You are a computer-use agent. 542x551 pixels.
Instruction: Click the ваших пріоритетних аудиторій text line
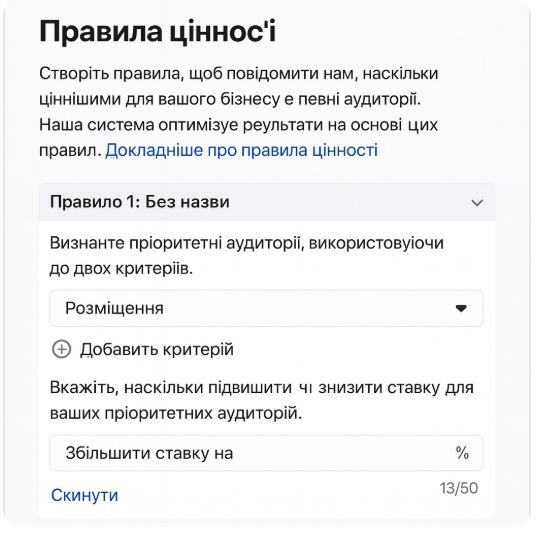pos(176,413)
